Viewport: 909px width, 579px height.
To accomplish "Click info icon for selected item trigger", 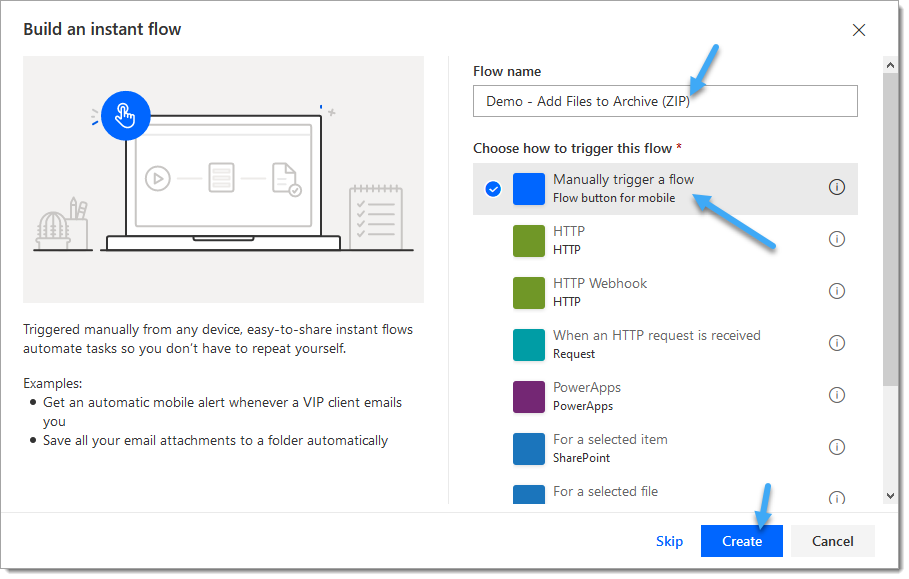I will pyautogui.click(x=836, y=447).
